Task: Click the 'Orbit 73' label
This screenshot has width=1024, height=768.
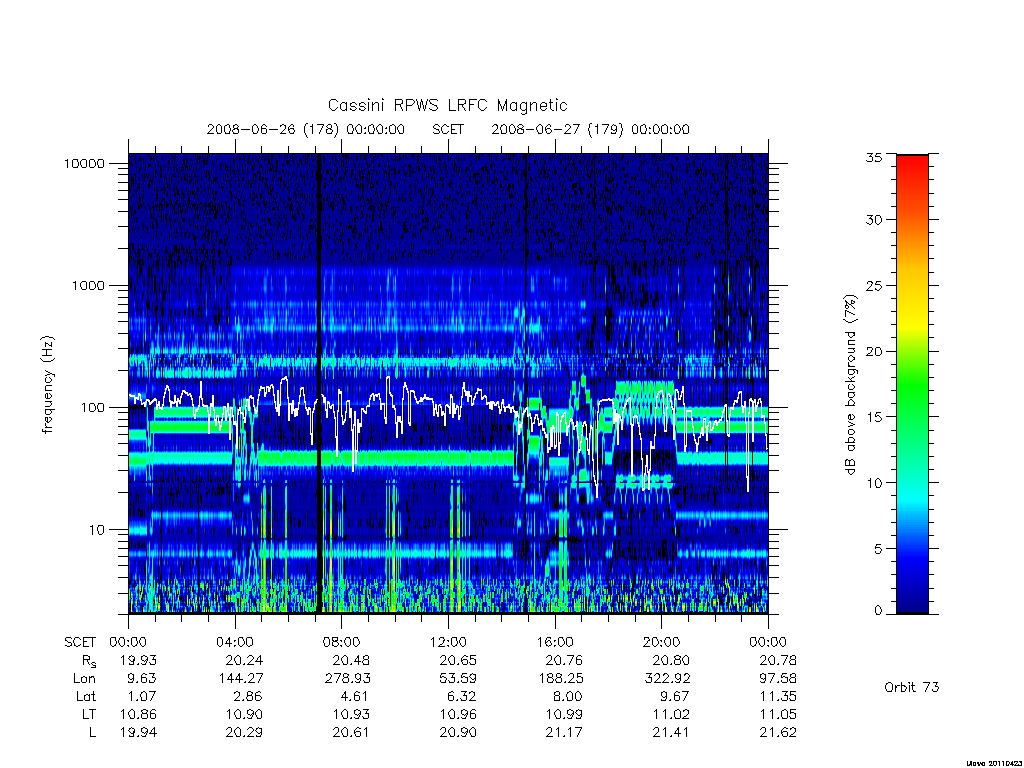Action: coord(912,687)
